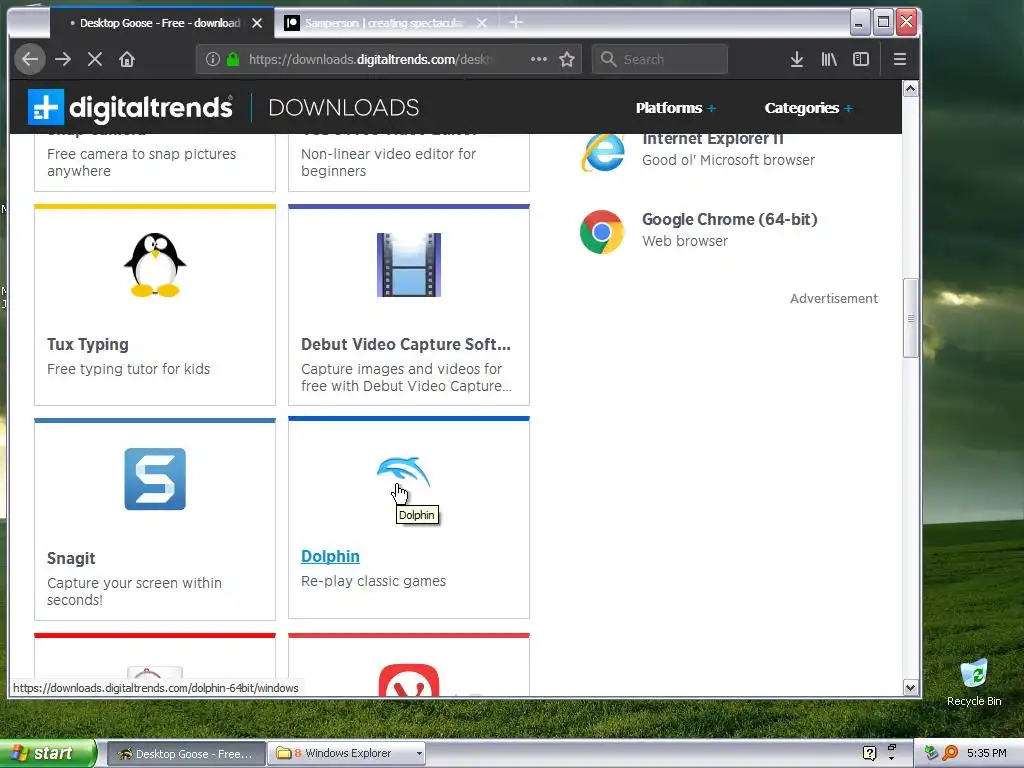Click 'Free typing tutor for kids' text

[129, 369]
